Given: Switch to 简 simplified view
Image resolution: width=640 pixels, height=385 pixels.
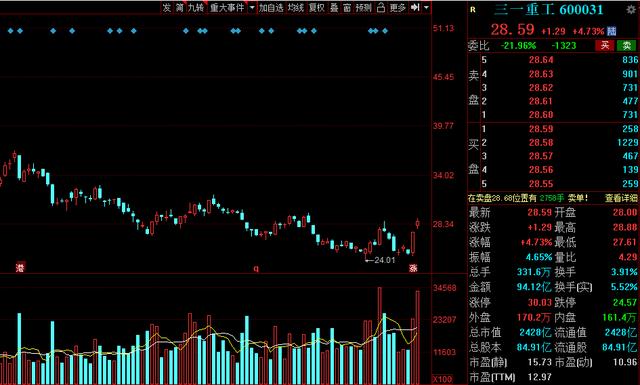Looking at the screenshot, I should (x=179, y=7).
